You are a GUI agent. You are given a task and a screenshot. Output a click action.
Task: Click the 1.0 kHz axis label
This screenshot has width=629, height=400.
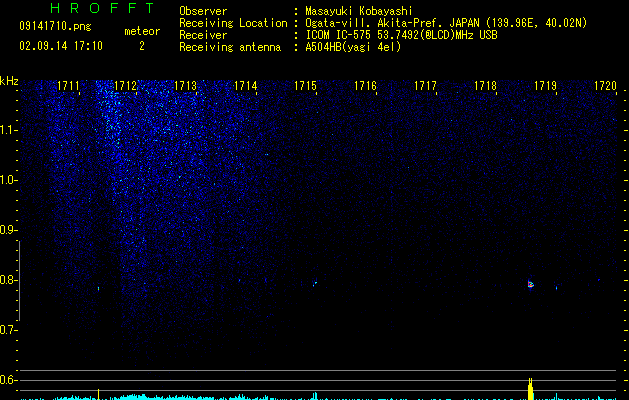pos(7,180)
